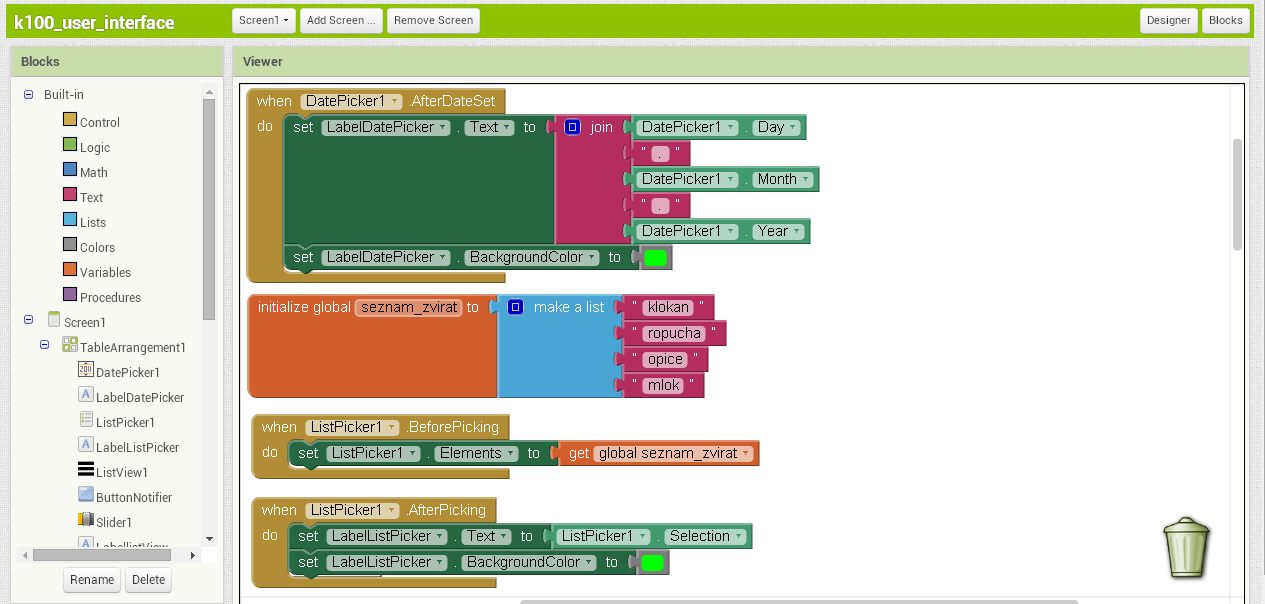Switch to Designer view

click(x=1169, y=20)
